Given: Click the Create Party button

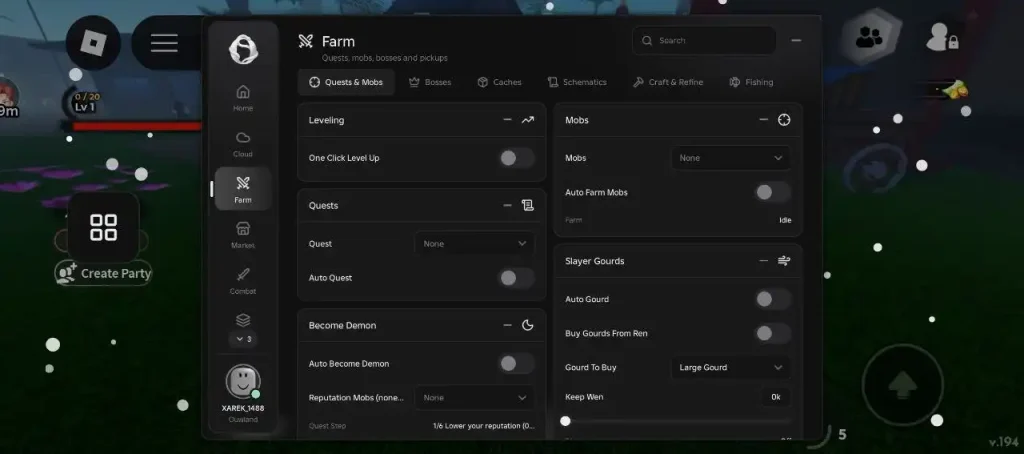Looking at the screenshot, I should (103, 273).
